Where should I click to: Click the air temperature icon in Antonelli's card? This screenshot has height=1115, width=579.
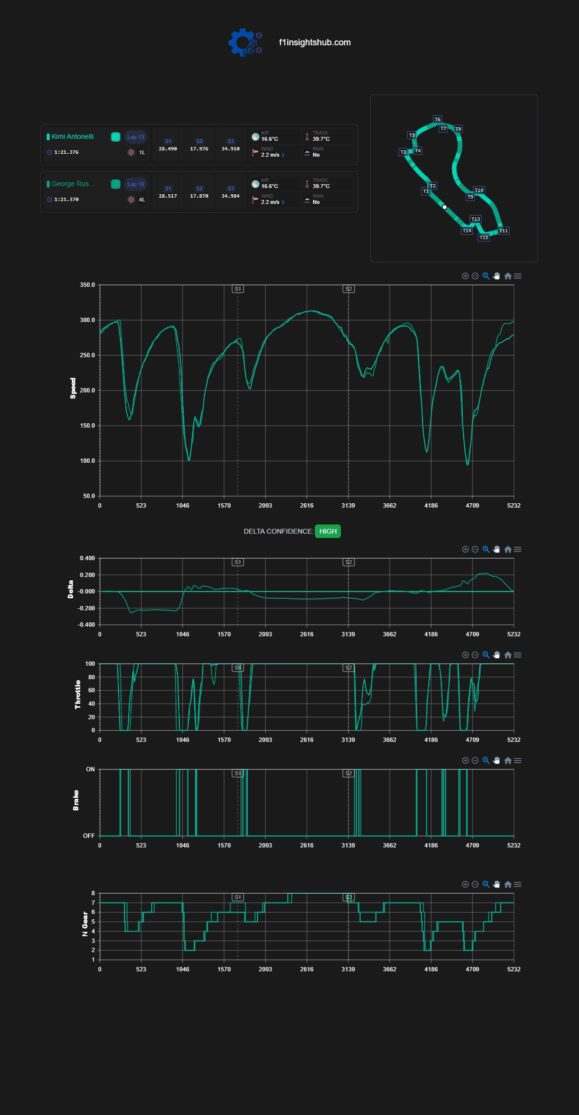(x=255, y=137)
